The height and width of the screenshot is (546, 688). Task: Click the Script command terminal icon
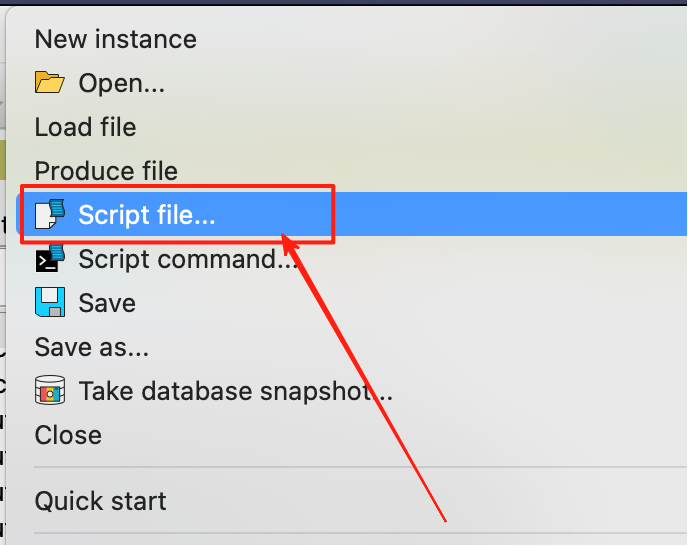pos(50,259)
